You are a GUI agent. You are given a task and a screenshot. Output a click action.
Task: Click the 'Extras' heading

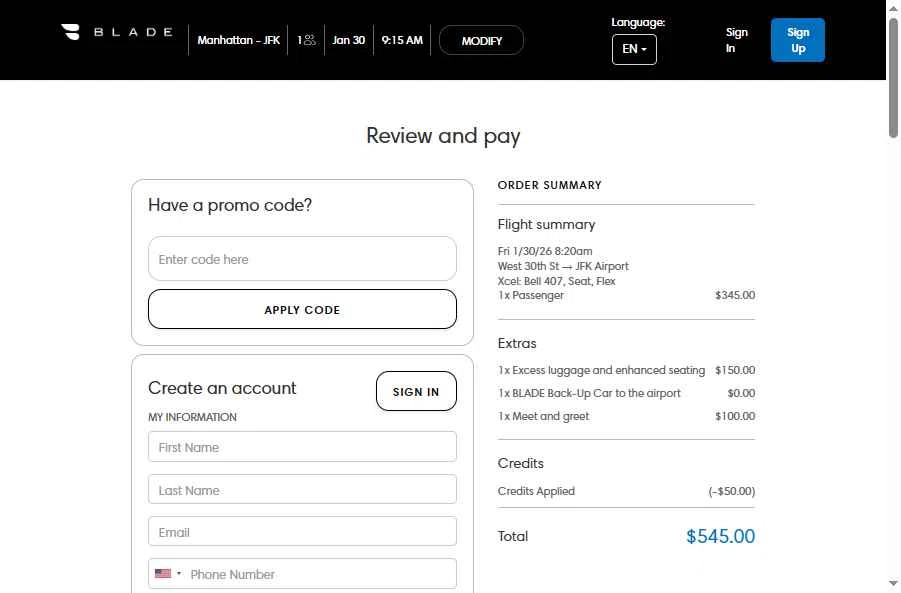pyautogui.click(x=517, y=343)
